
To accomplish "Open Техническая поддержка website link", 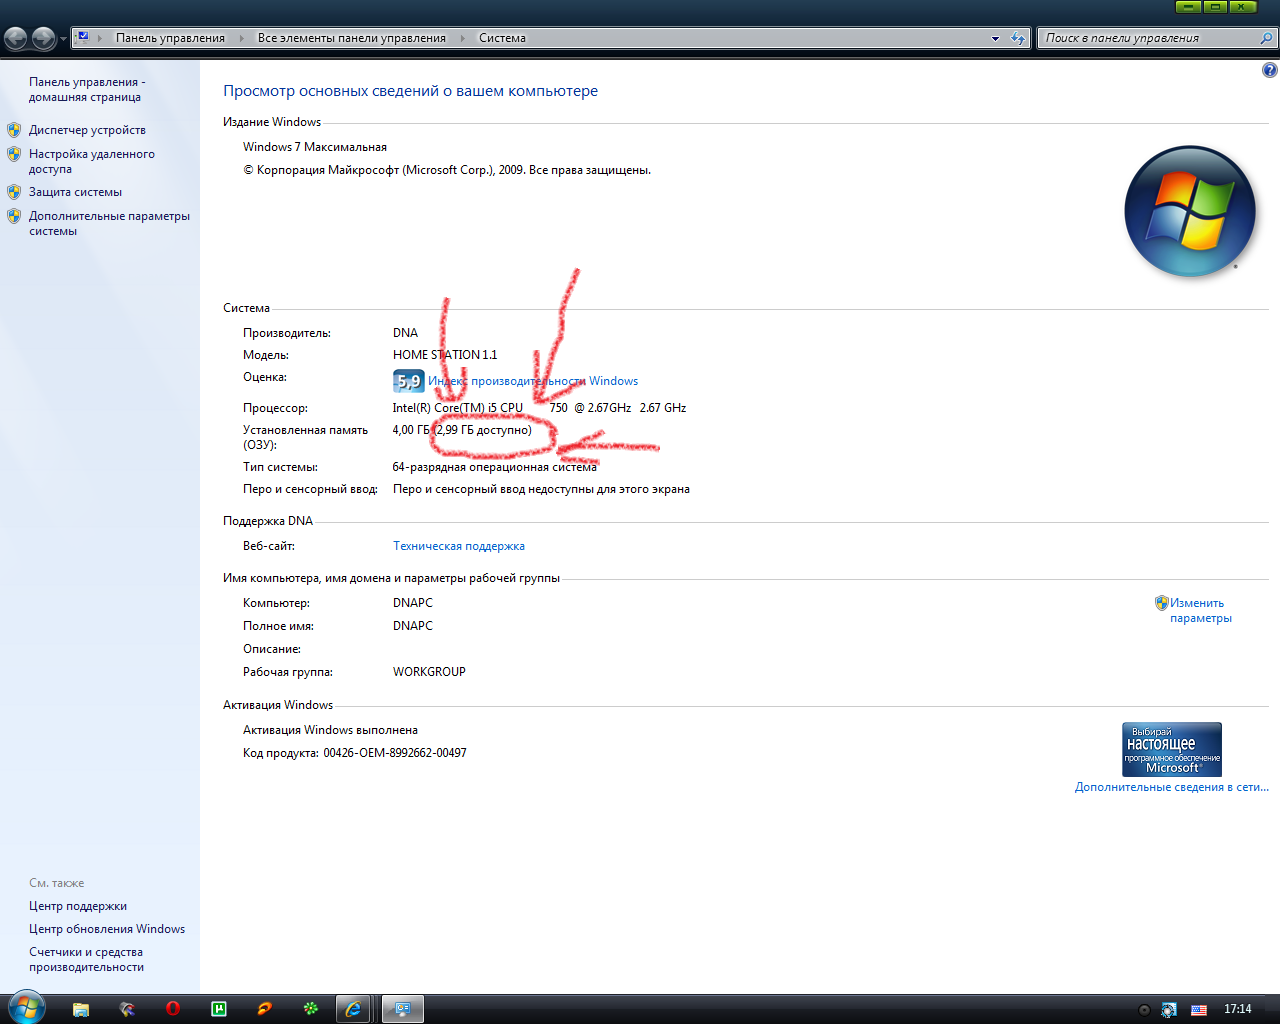I will (x=459, y=546).
